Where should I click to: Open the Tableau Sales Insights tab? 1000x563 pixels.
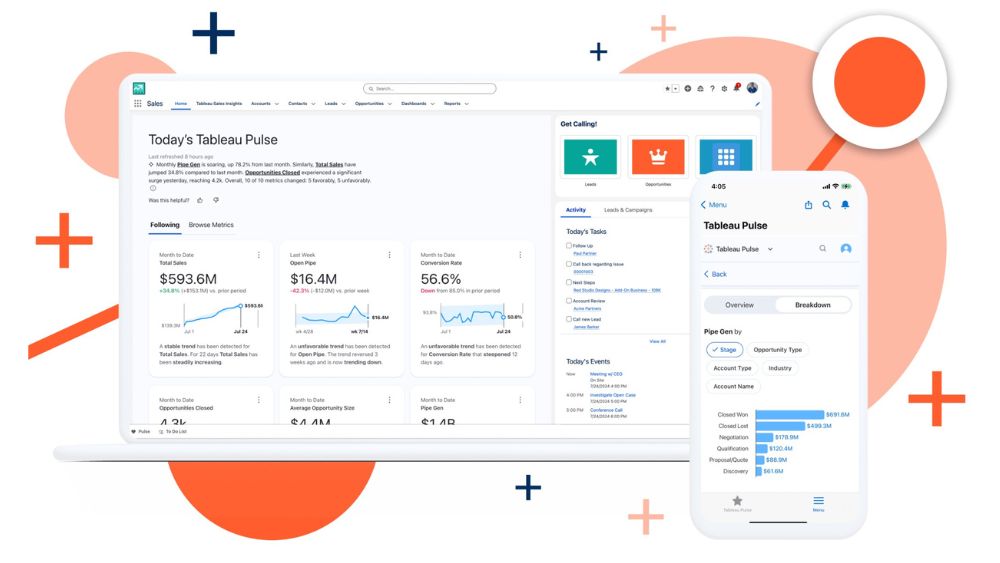(219, 103)
